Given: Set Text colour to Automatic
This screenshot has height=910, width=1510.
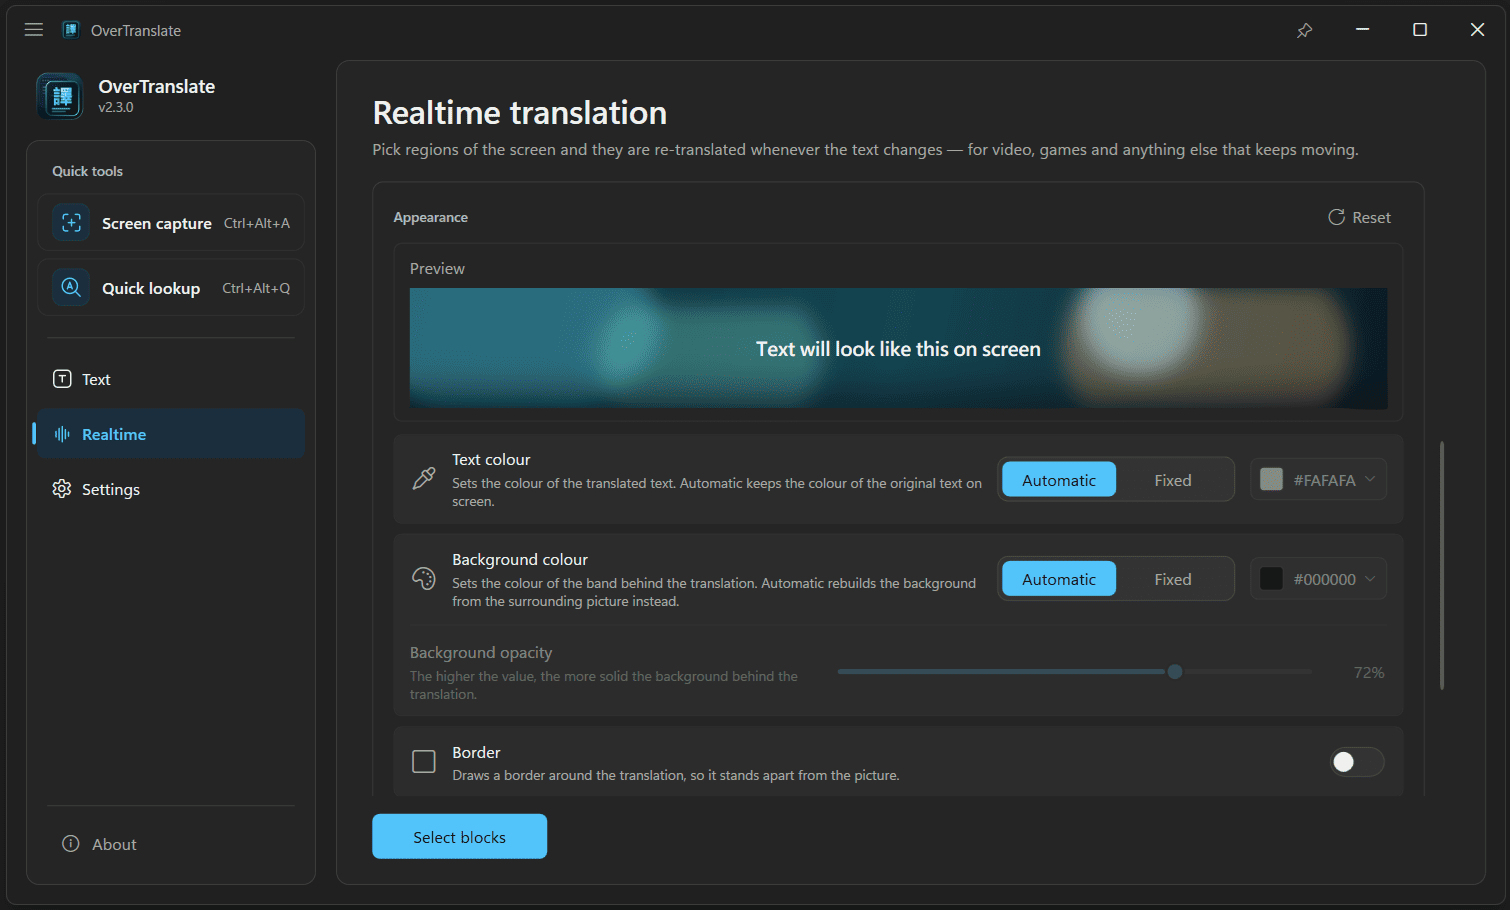Looking at the screenshot, I should tap(1059, 480).
